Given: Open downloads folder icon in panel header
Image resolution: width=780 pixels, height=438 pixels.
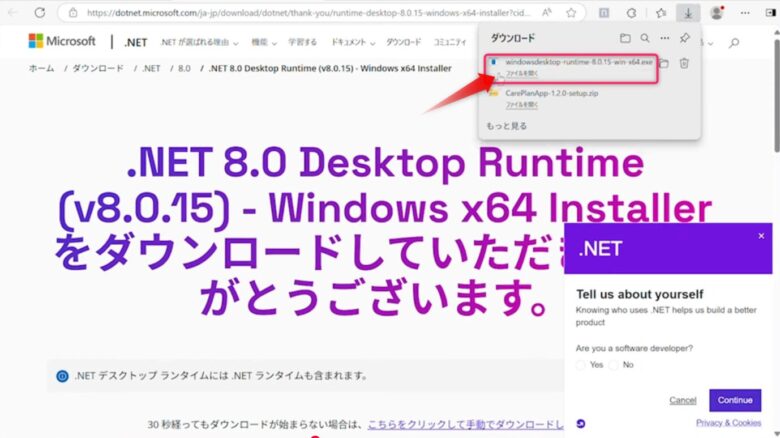Looking at the screenshot, I should click(625, 37).
